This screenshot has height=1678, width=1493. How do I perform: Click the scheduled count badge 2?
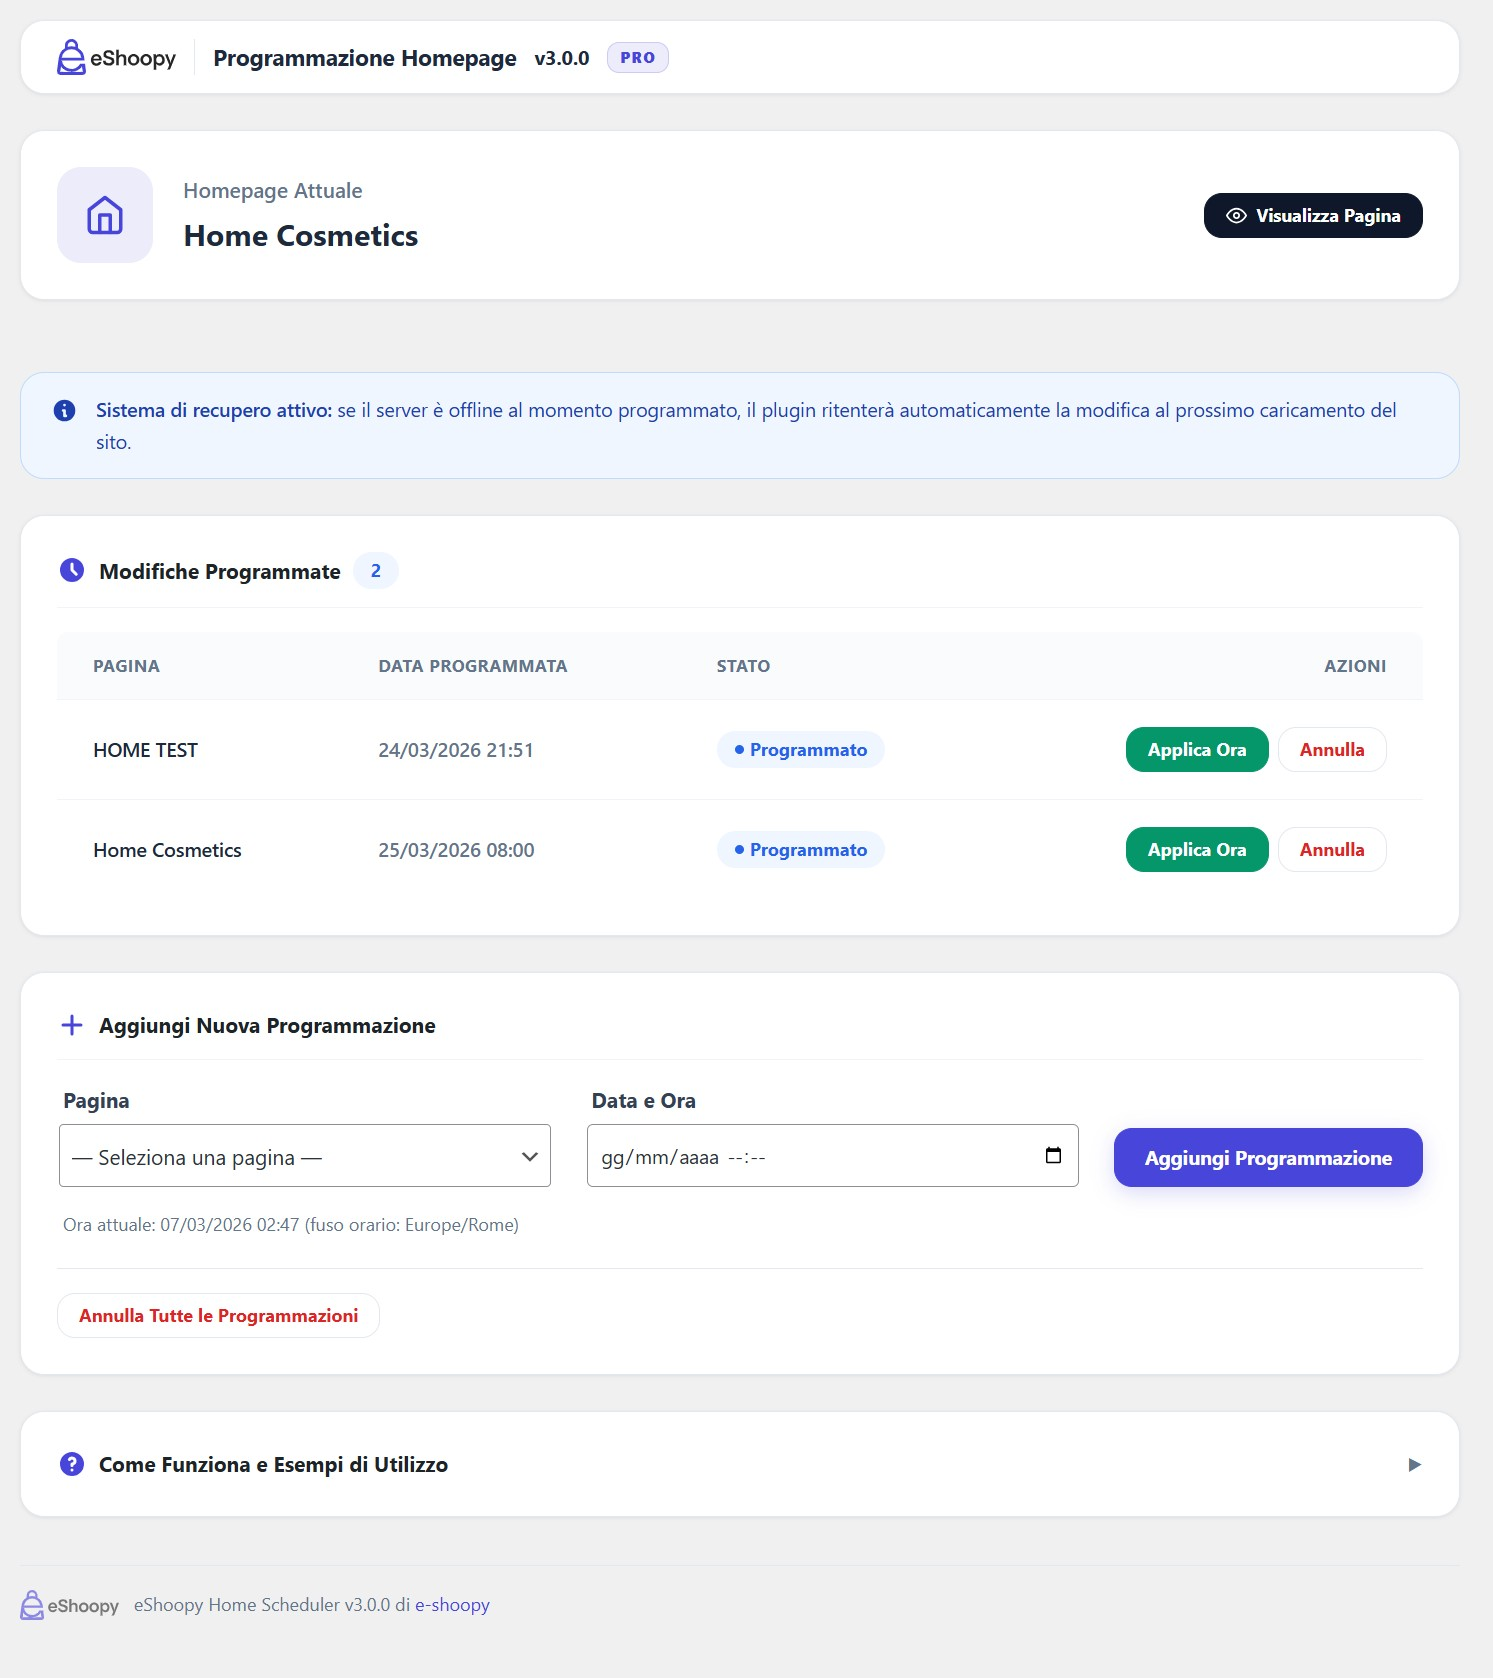coord(376,571)
